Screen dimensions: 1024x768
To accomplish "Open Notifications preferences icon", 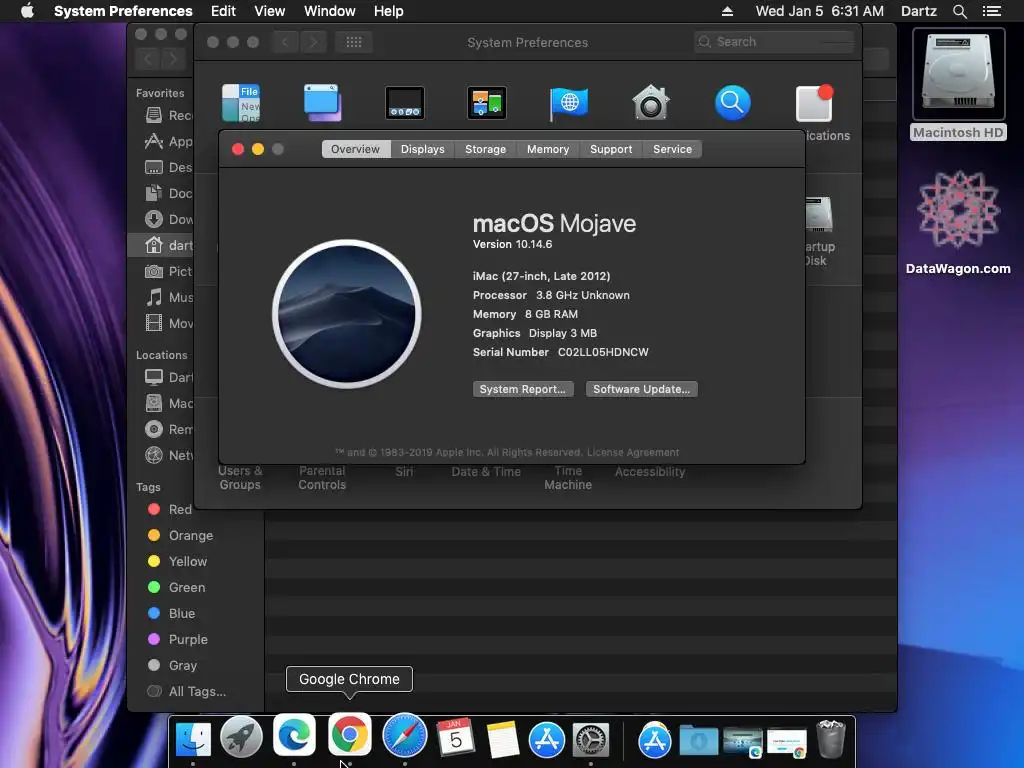I will coord(814,103).
